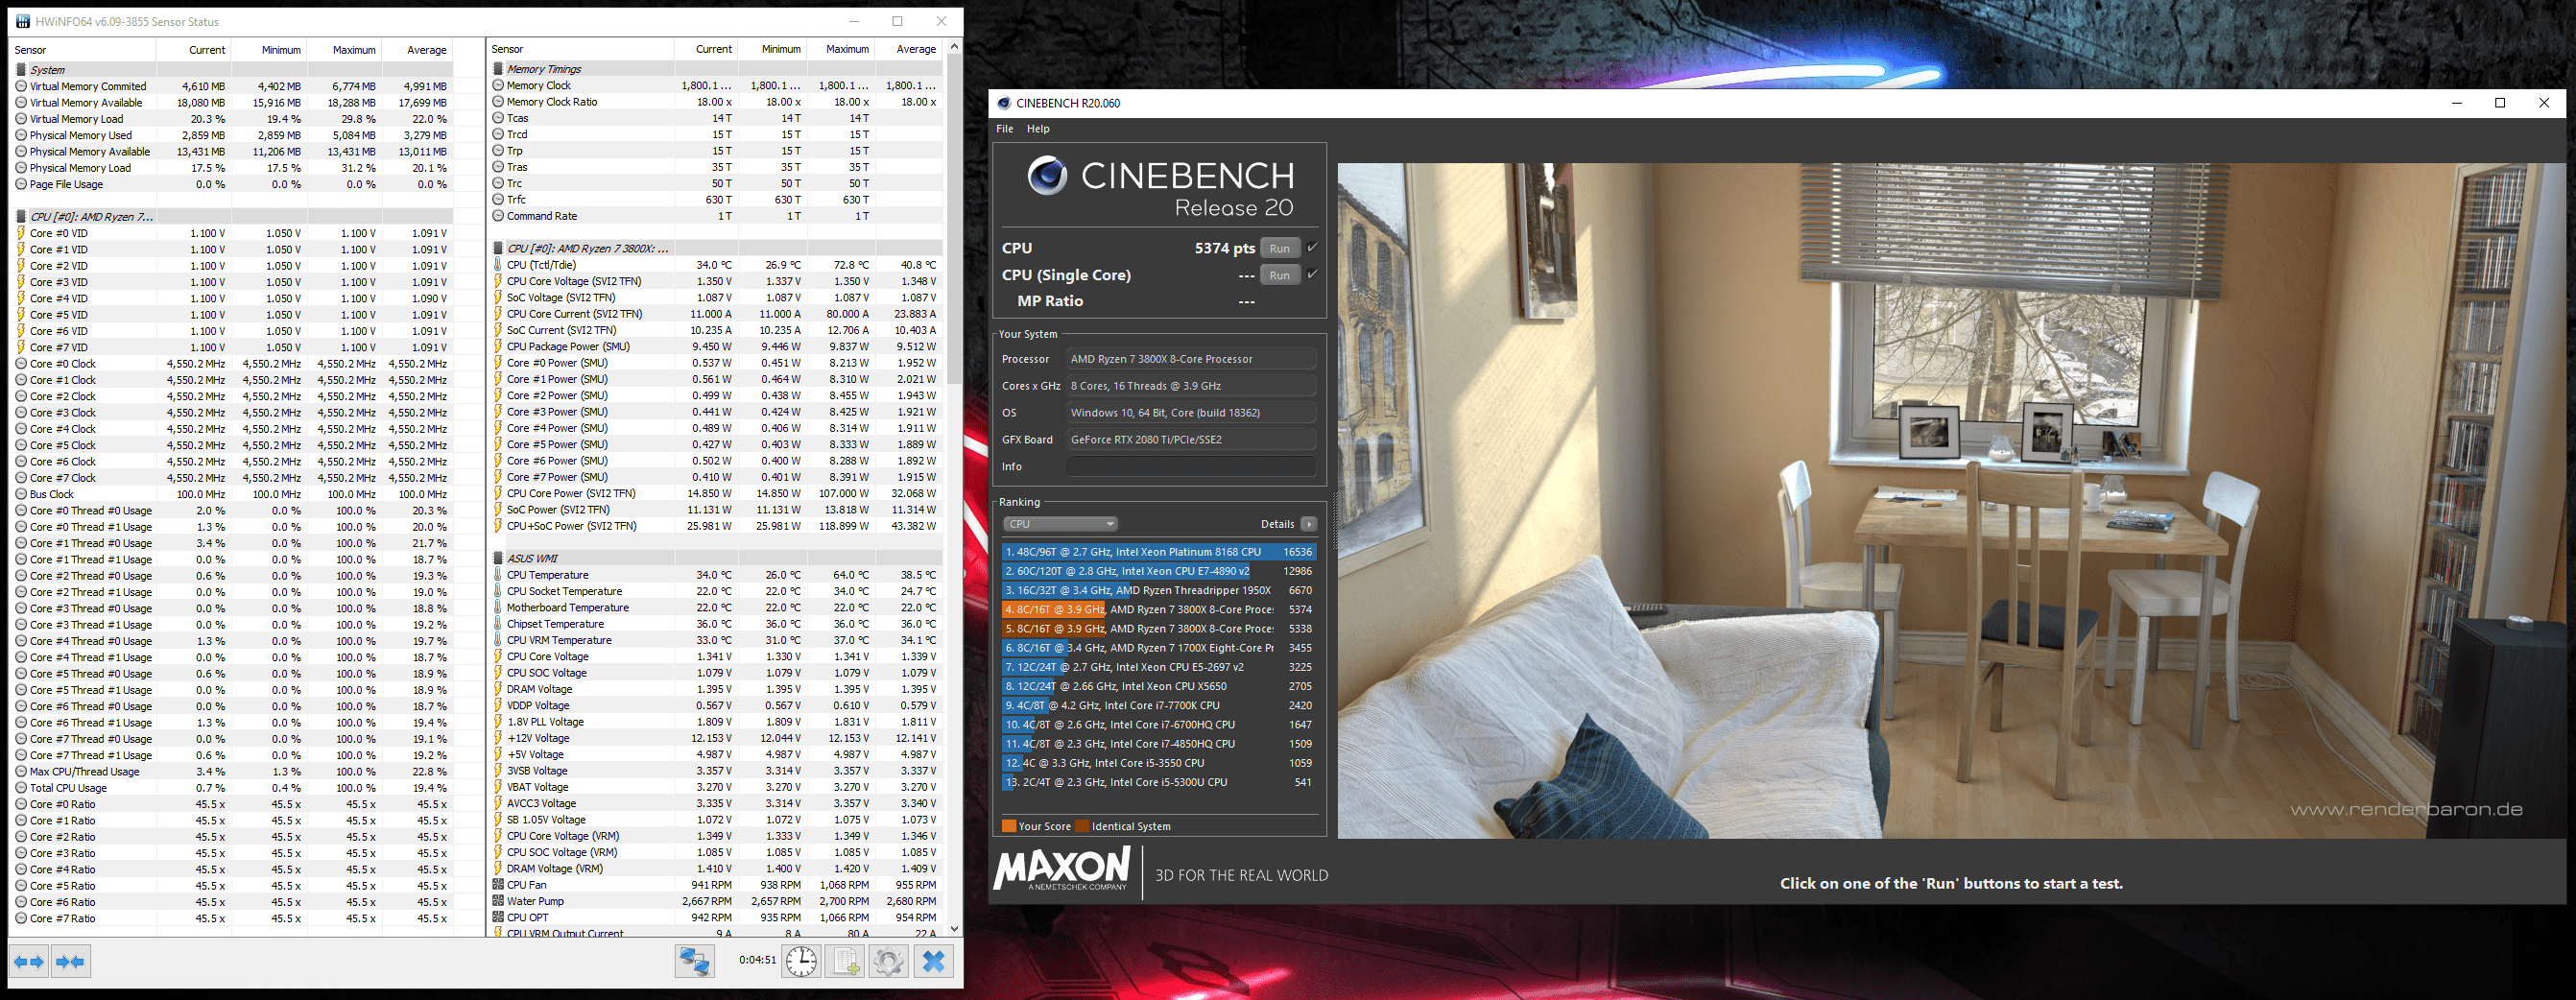The width and height of the screenshot is (2576, 1000).
Task: Click the Processor field showing AMD Ryzen 7 3800X
Action: pos(1191,359)
